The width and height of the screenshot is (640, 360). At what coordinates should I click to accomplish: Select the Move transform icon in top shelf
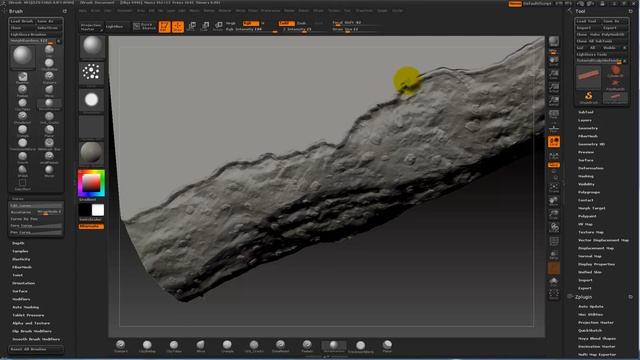point(191,27)
